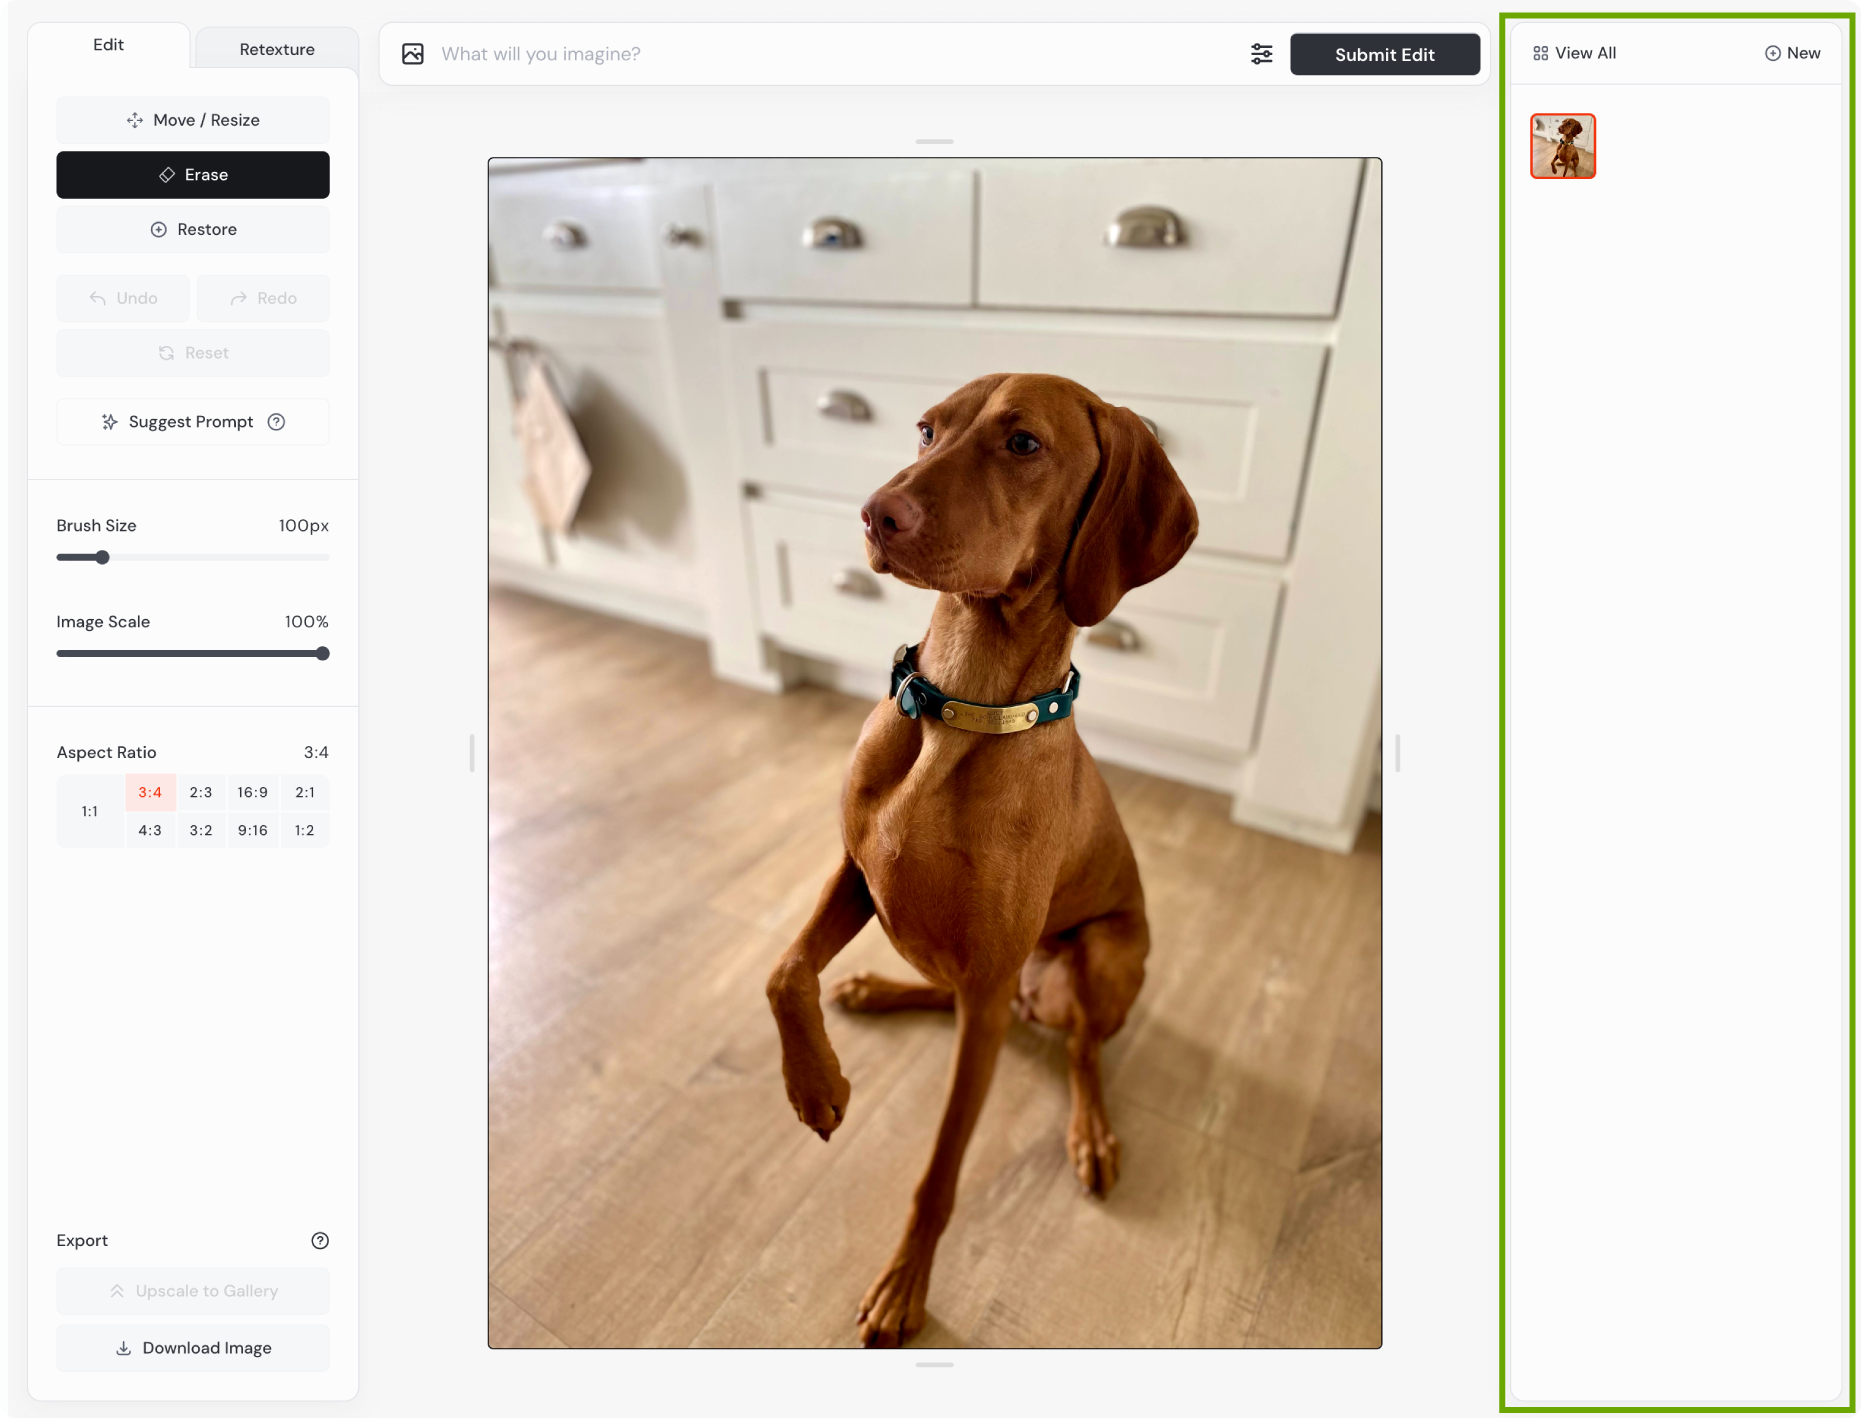The image size is (1861, 1418).
Task: Open View All gallery grid
Action: (x=1574, y=53)
